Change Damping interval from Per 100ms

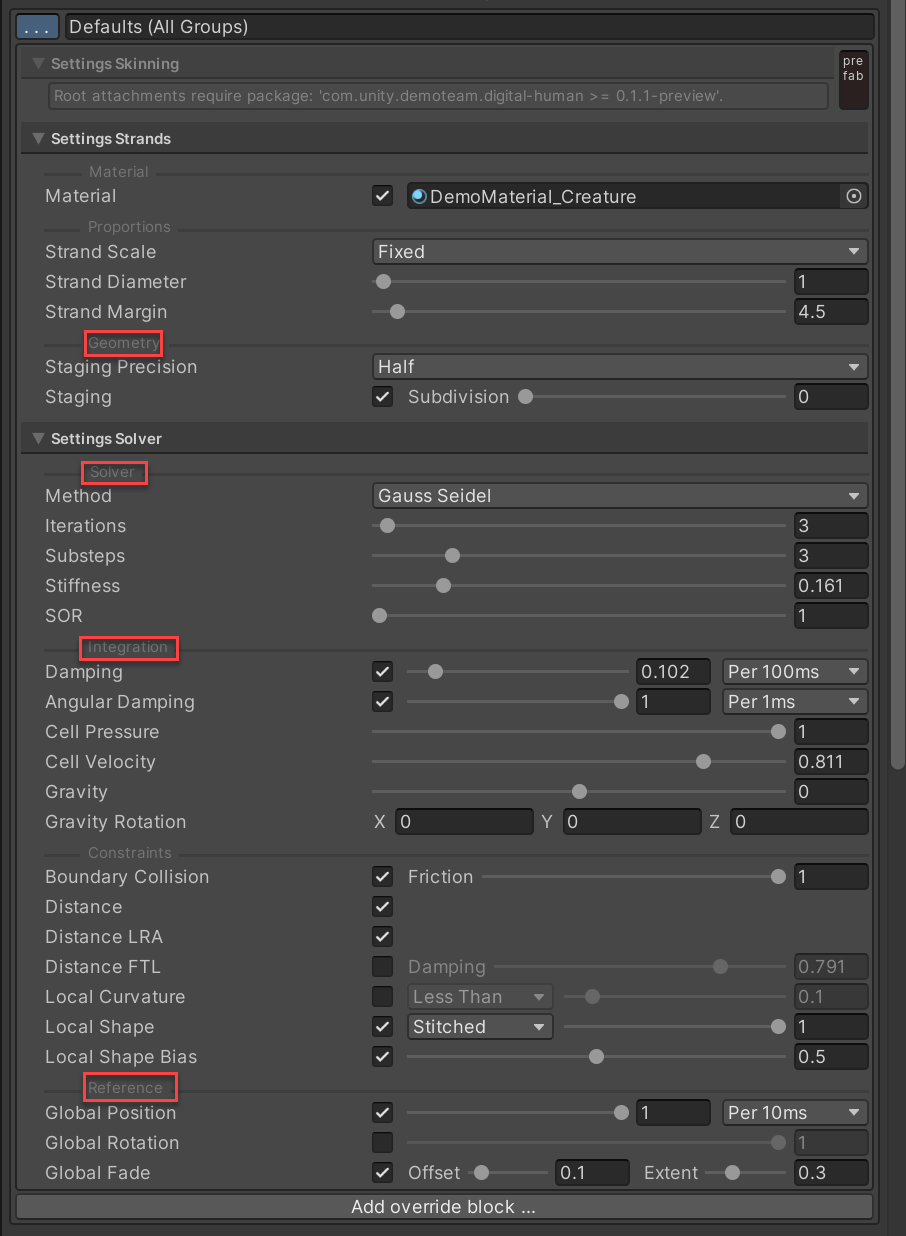pyautogui.click(x=794, y=672)
